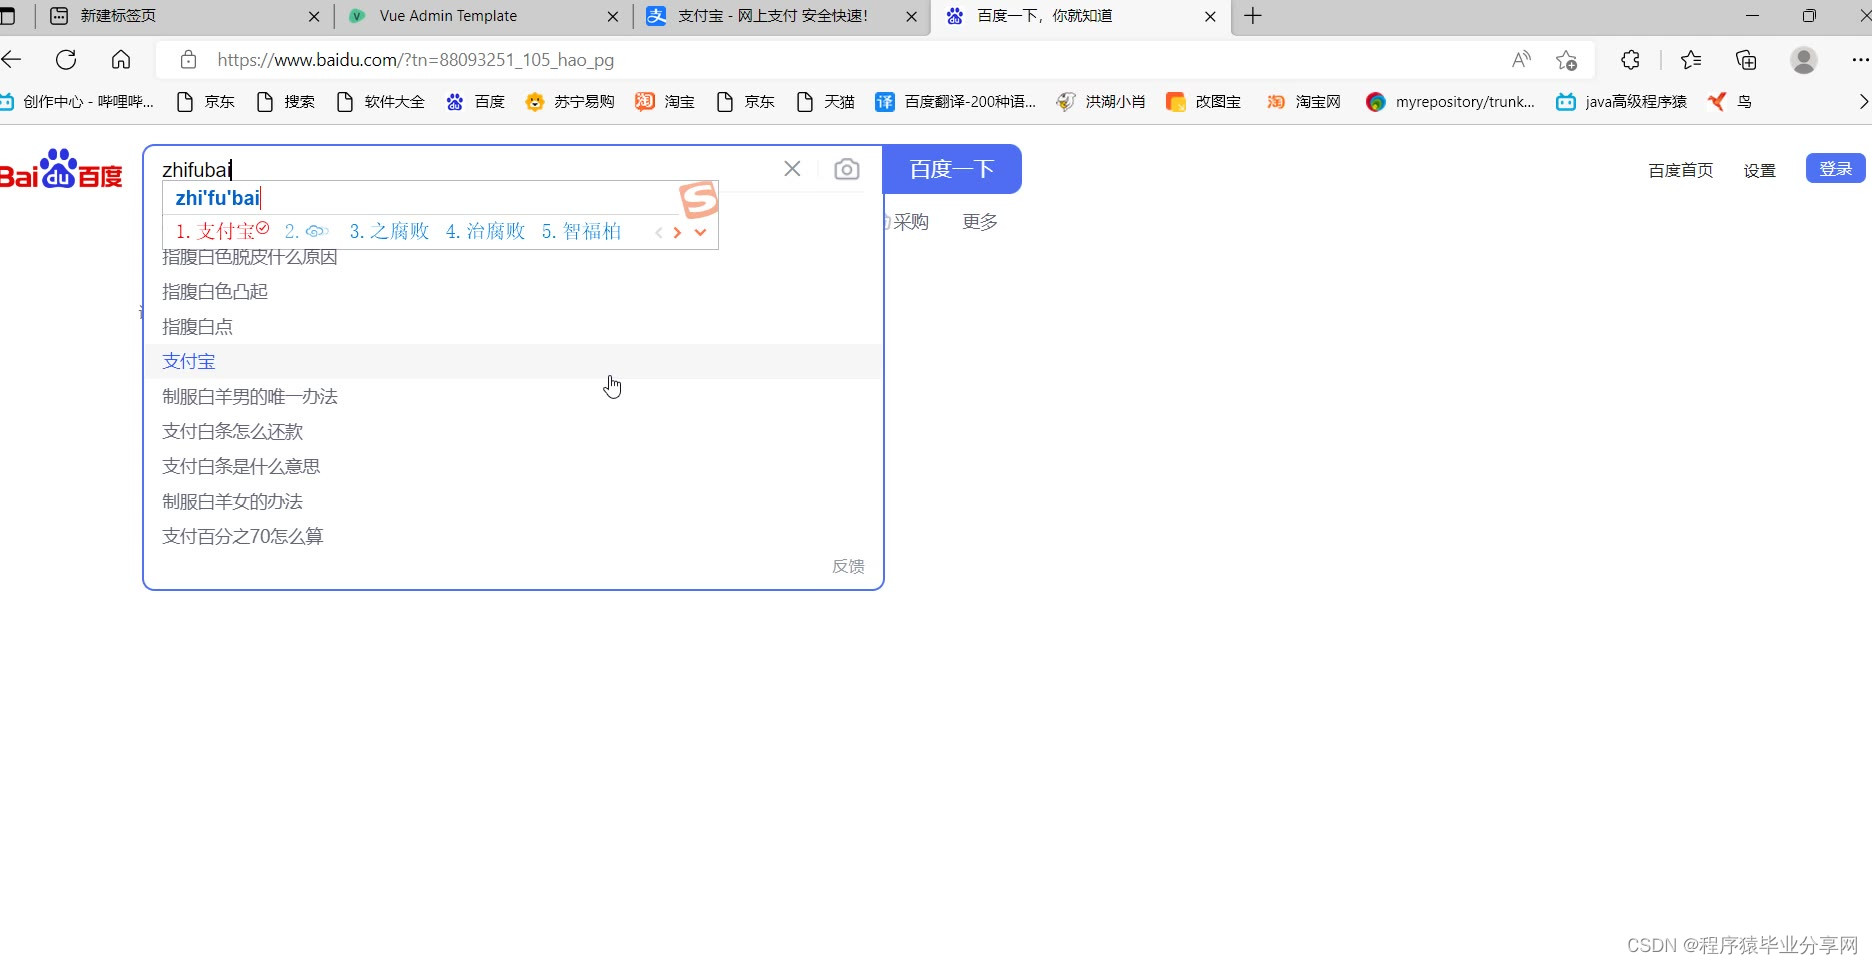Open the favorites list icon
Viewport: 1872px width, 964px height.
point(1691,60)
